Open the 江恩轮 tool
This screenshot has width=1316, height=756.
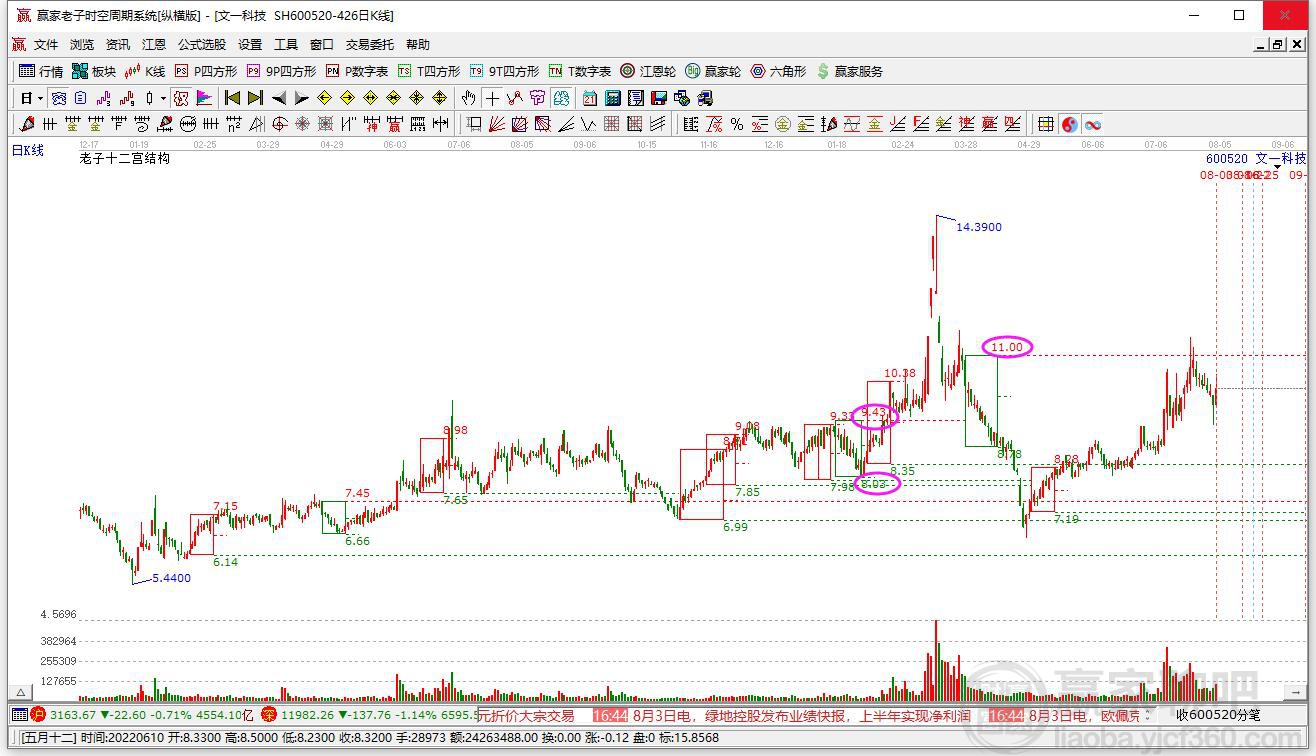pos(648,71)
